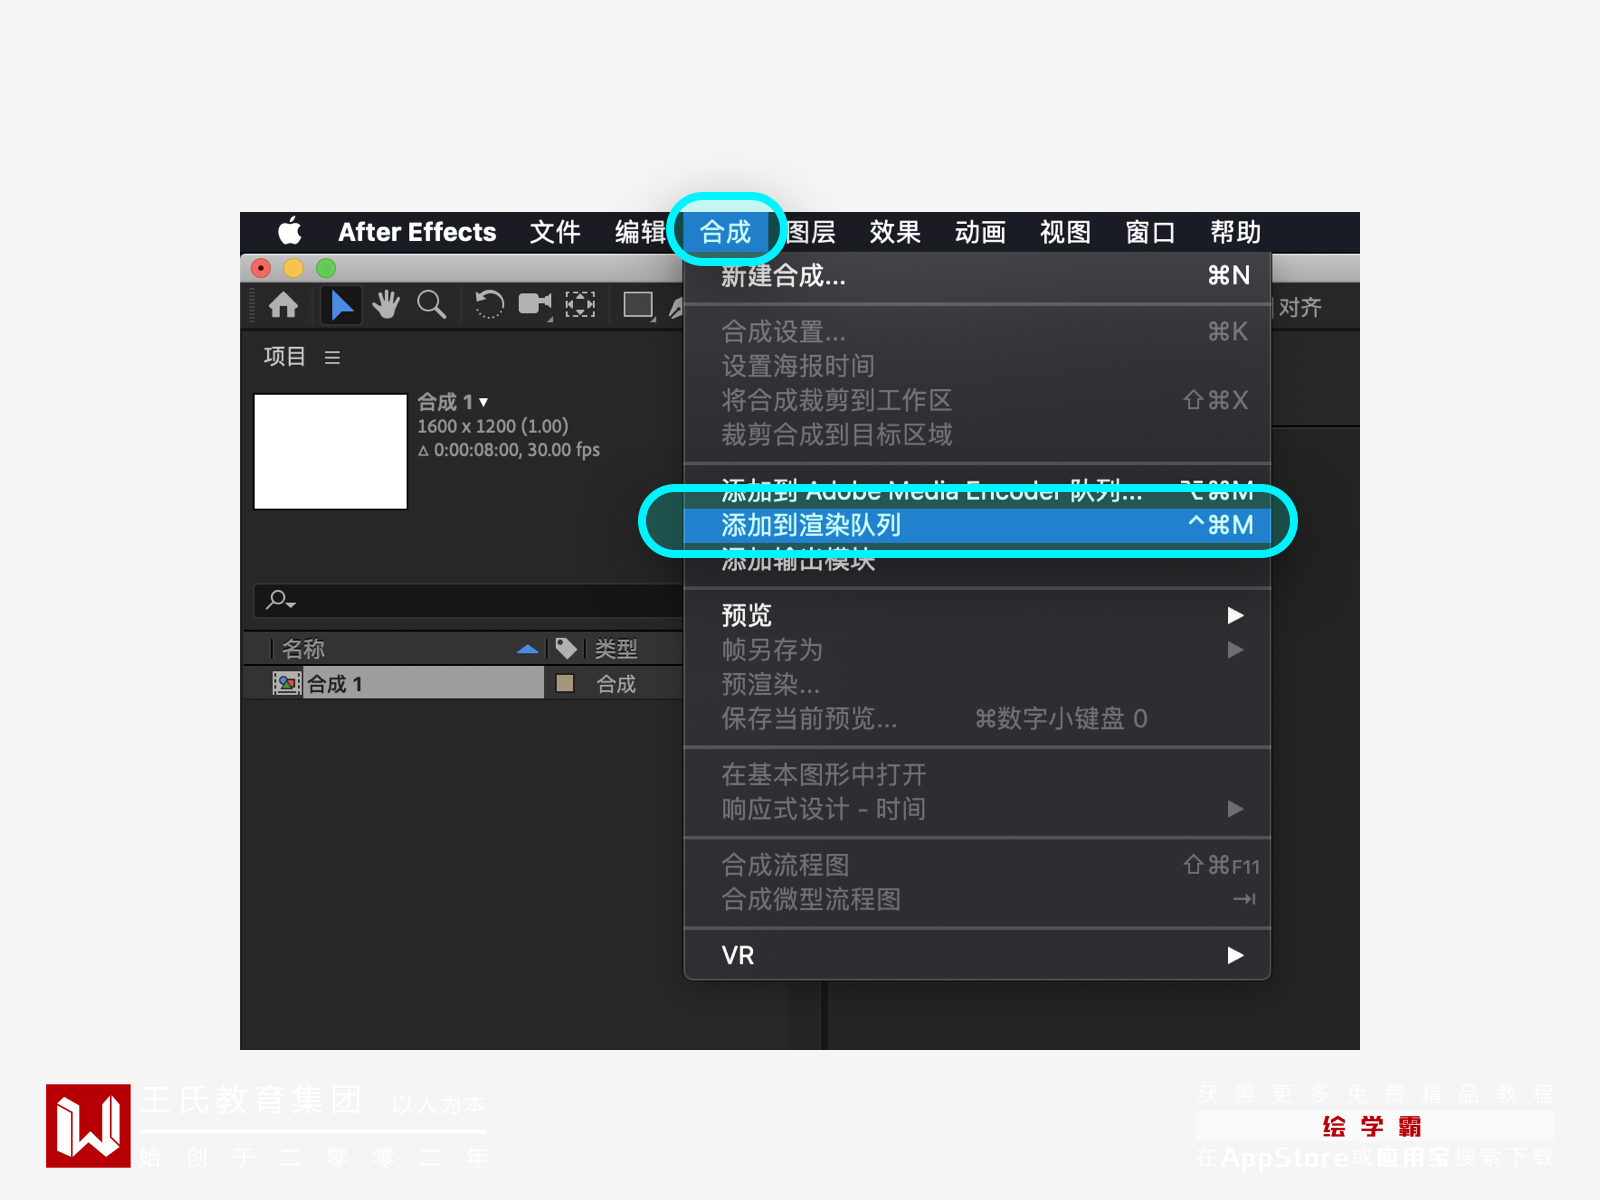
Task: Choose 合成微型流程图 menu item
Action: [977, 899]
